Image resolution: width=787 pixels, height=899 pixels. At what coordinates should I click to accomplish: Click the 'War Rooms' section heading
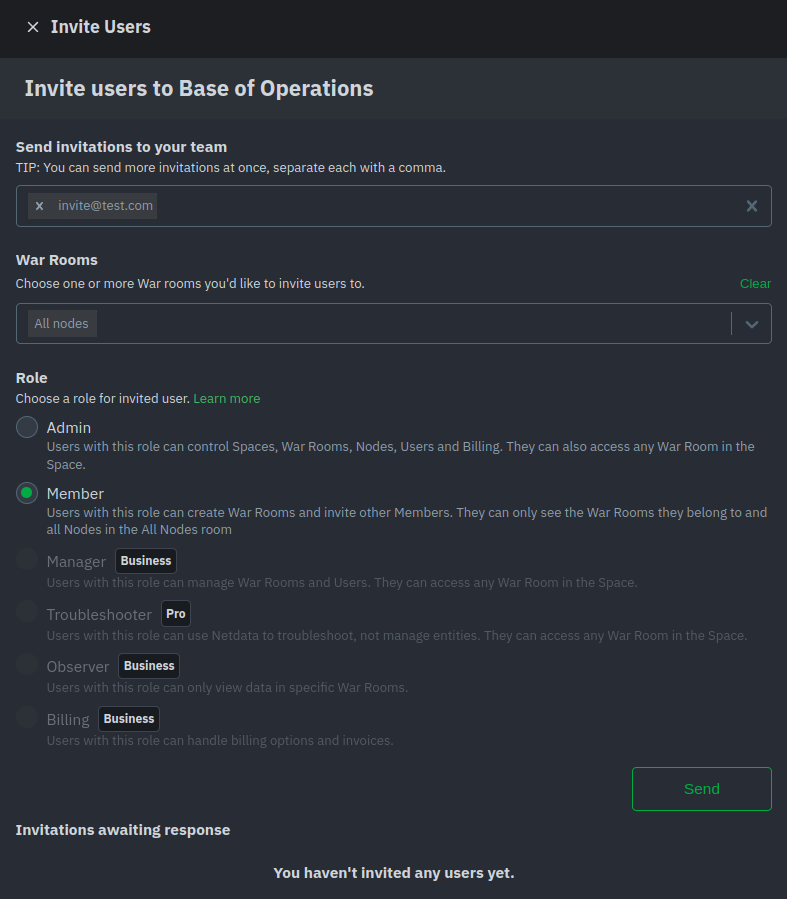(57, 260)
